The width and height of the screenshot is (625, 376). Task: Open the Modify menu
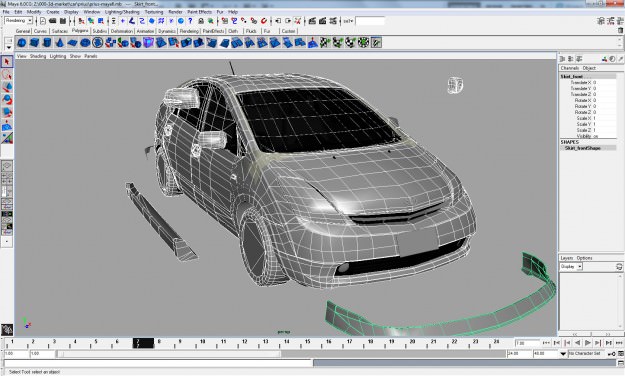pos(34,12)
